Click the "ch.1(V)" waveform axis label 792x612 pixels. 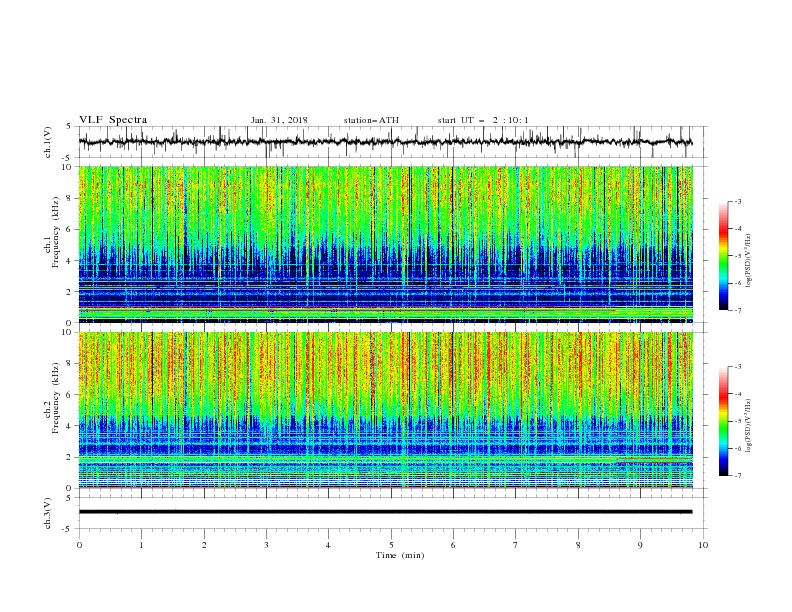pyautogui.click(x=48, y=142)
